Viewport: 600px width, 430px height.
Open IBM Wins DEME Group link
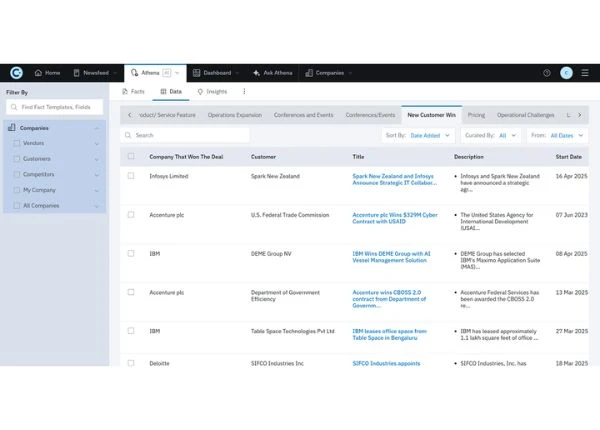(x=391, y=257)
